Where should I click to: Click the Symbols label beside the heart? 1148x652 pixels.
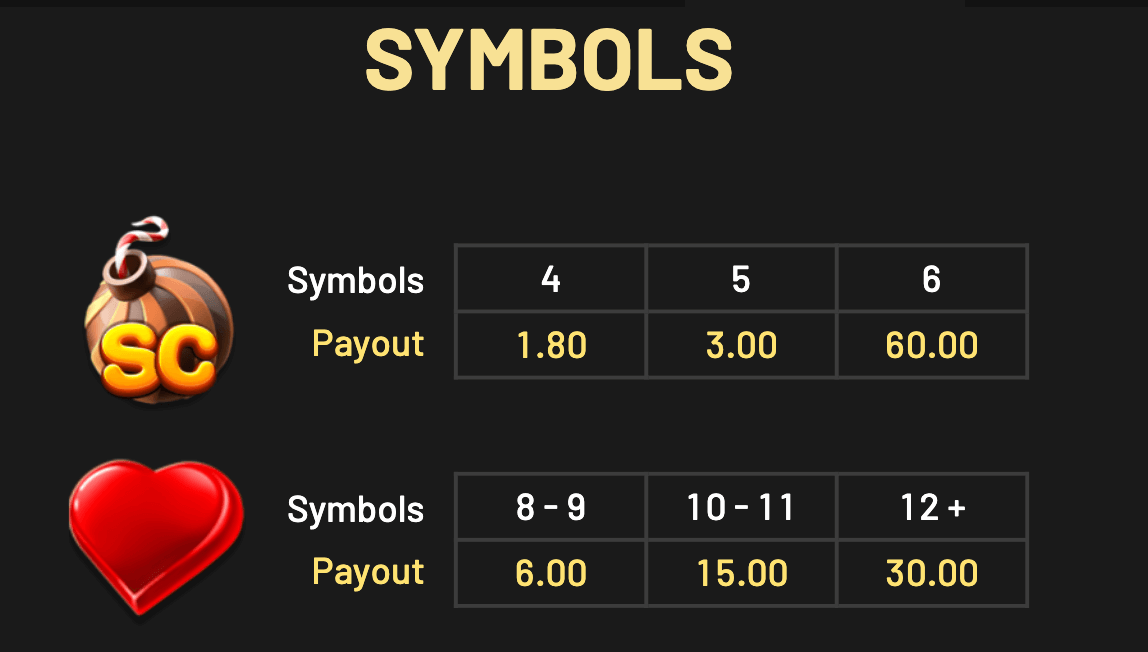pos(355,510)
